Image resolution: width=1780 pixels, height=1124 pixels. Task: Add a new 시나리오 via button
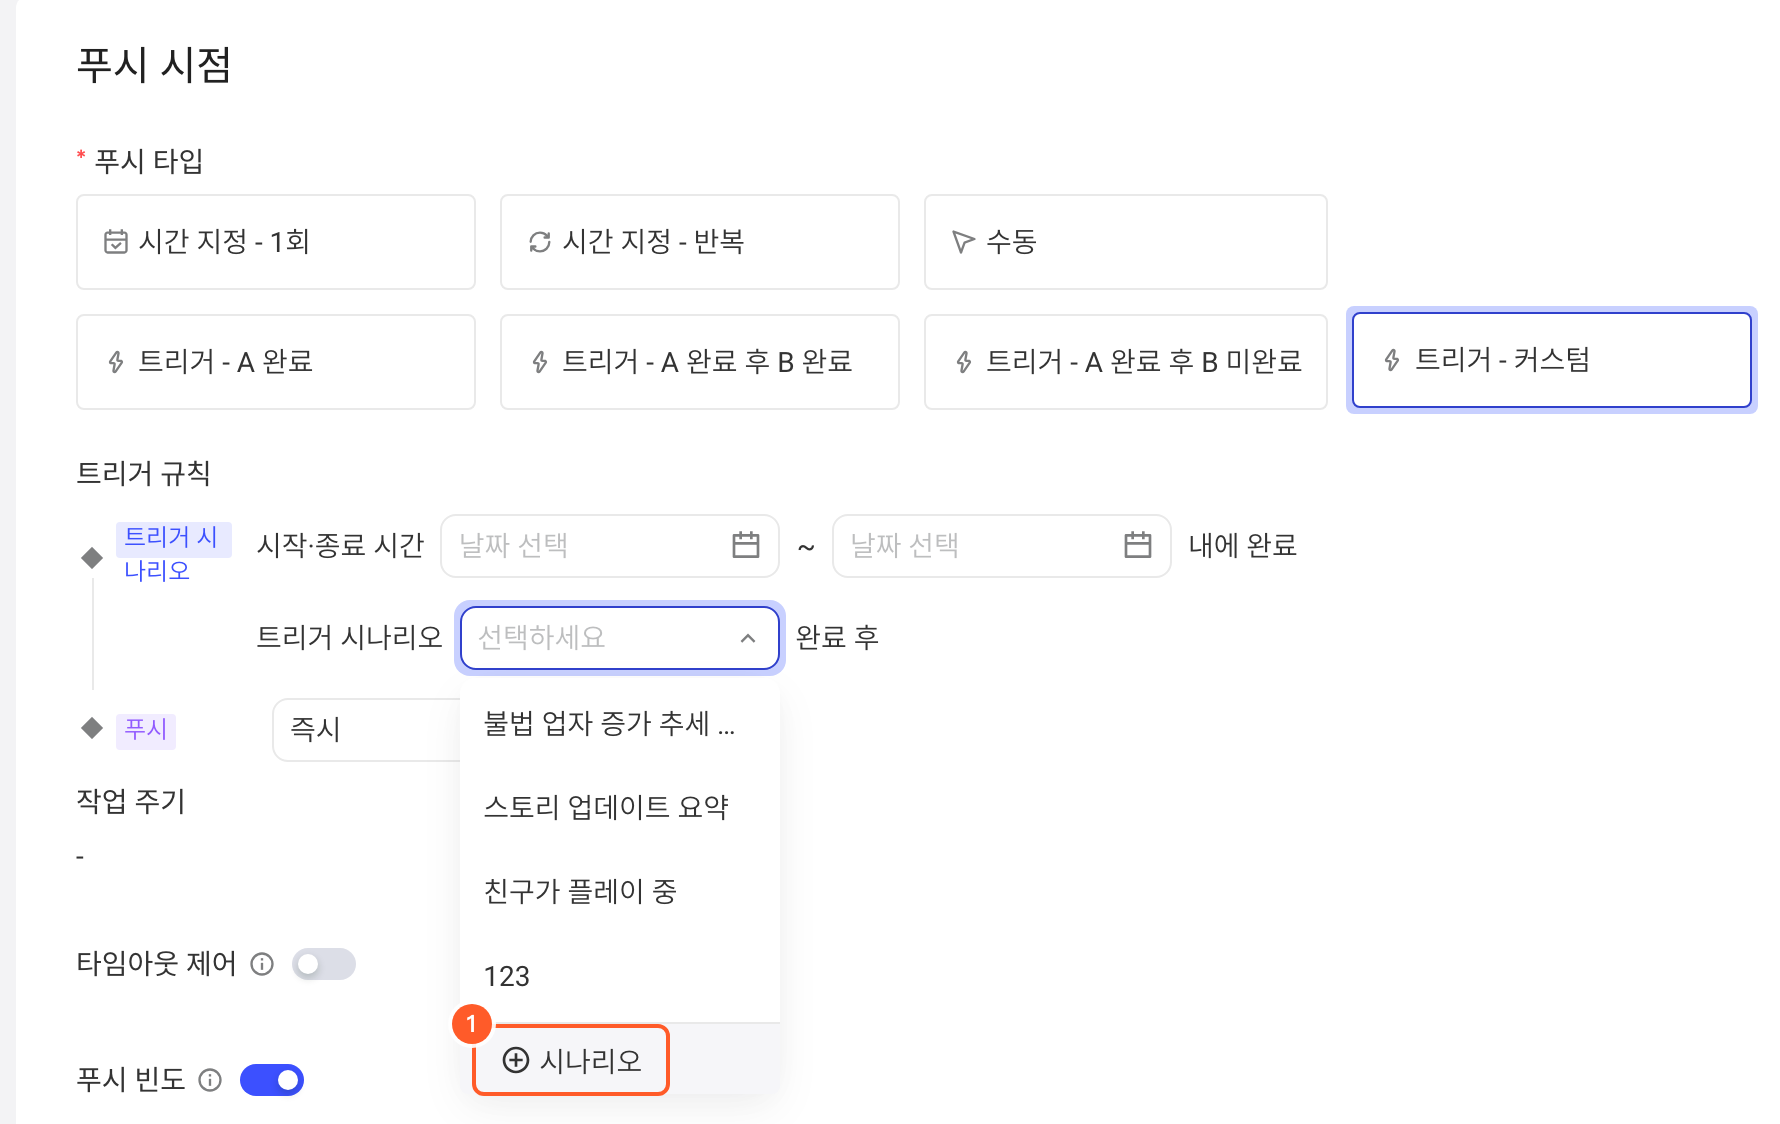571,1060
